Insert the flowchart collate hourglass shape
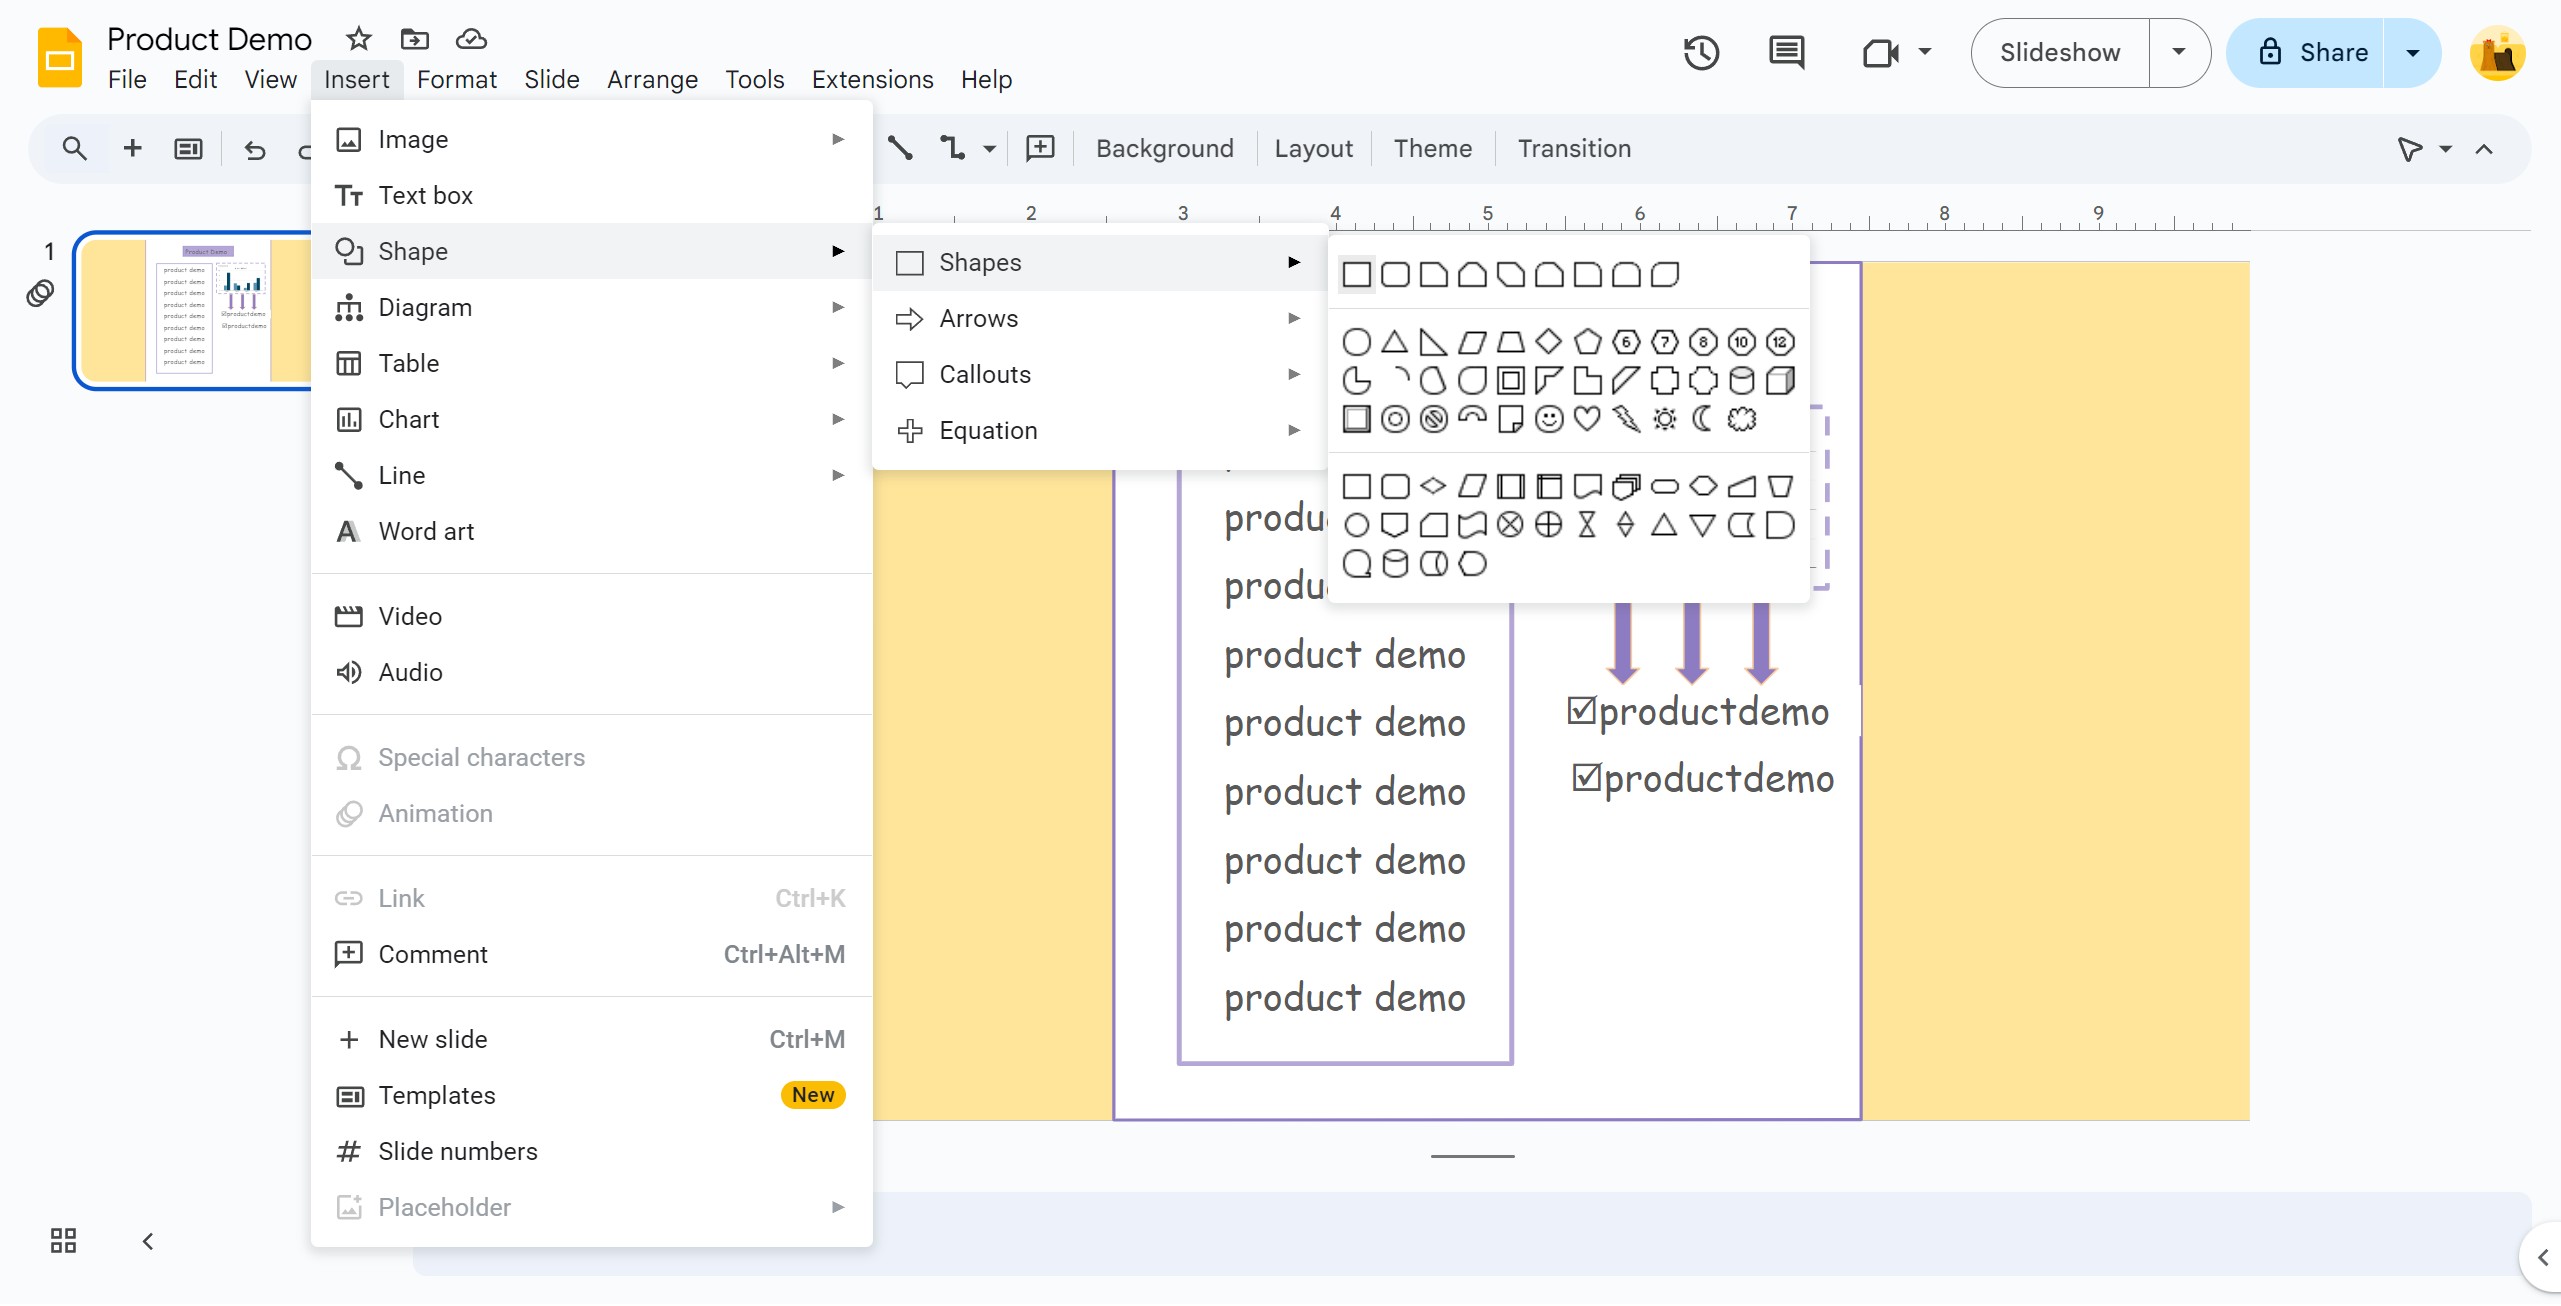 [x=1587, y=525]
